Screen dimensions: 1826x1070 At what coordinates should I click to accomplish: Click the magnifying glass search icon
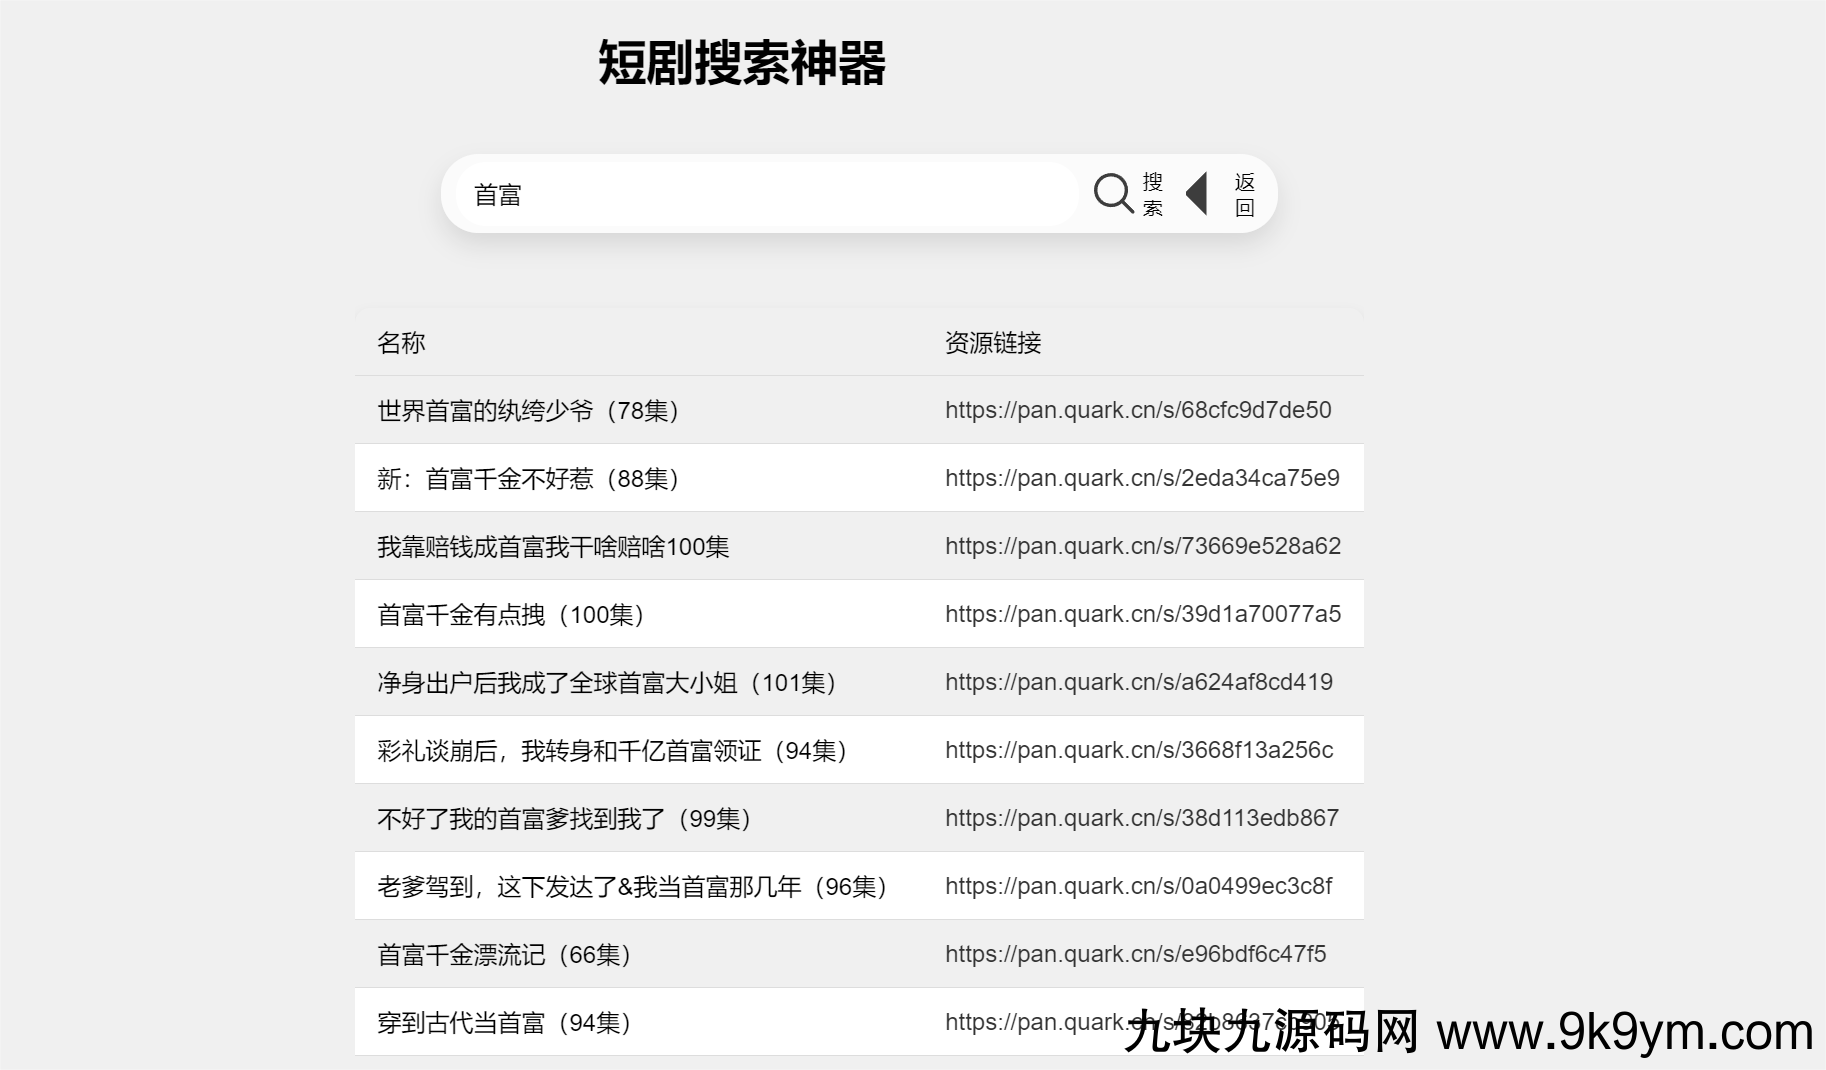point(1112,193)
